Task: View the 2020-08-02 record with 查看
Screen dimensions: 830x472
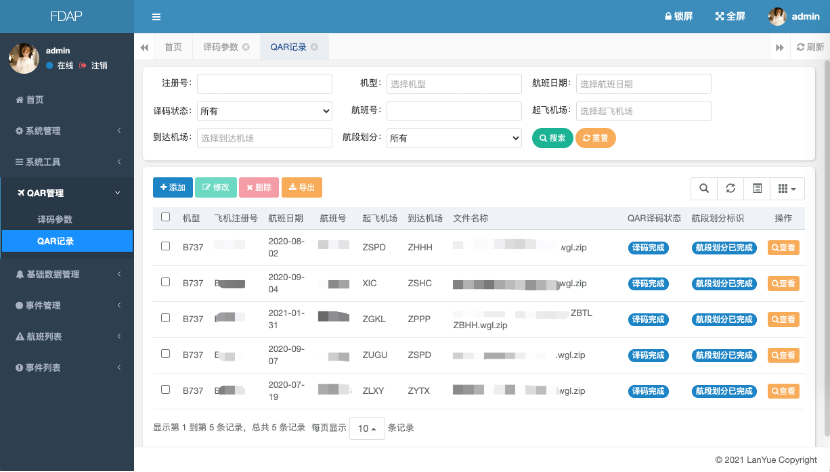Action: tap(783, 248)
